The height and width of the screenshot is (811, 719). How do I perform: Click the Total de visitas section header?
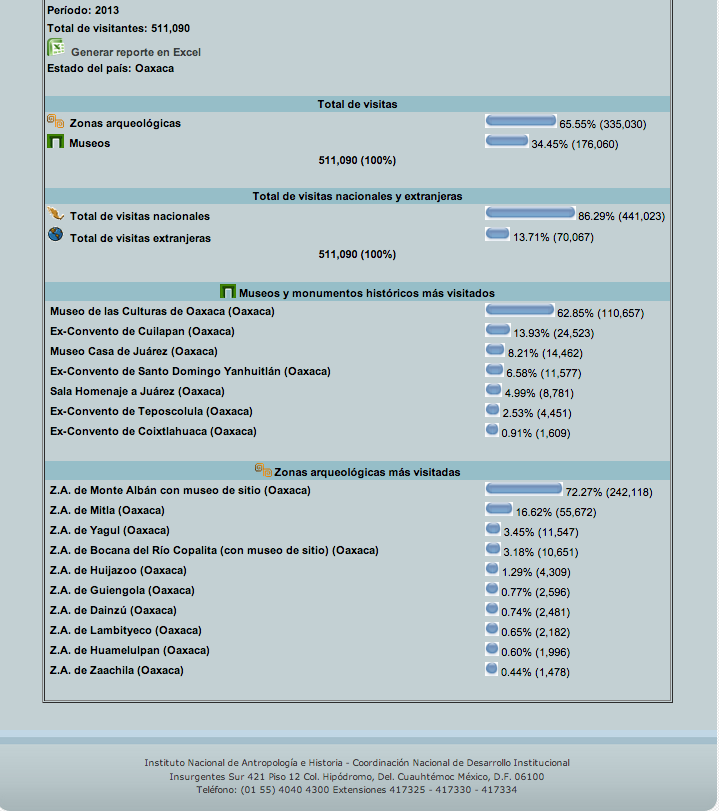pyautogui.click(x=357, y=104)
